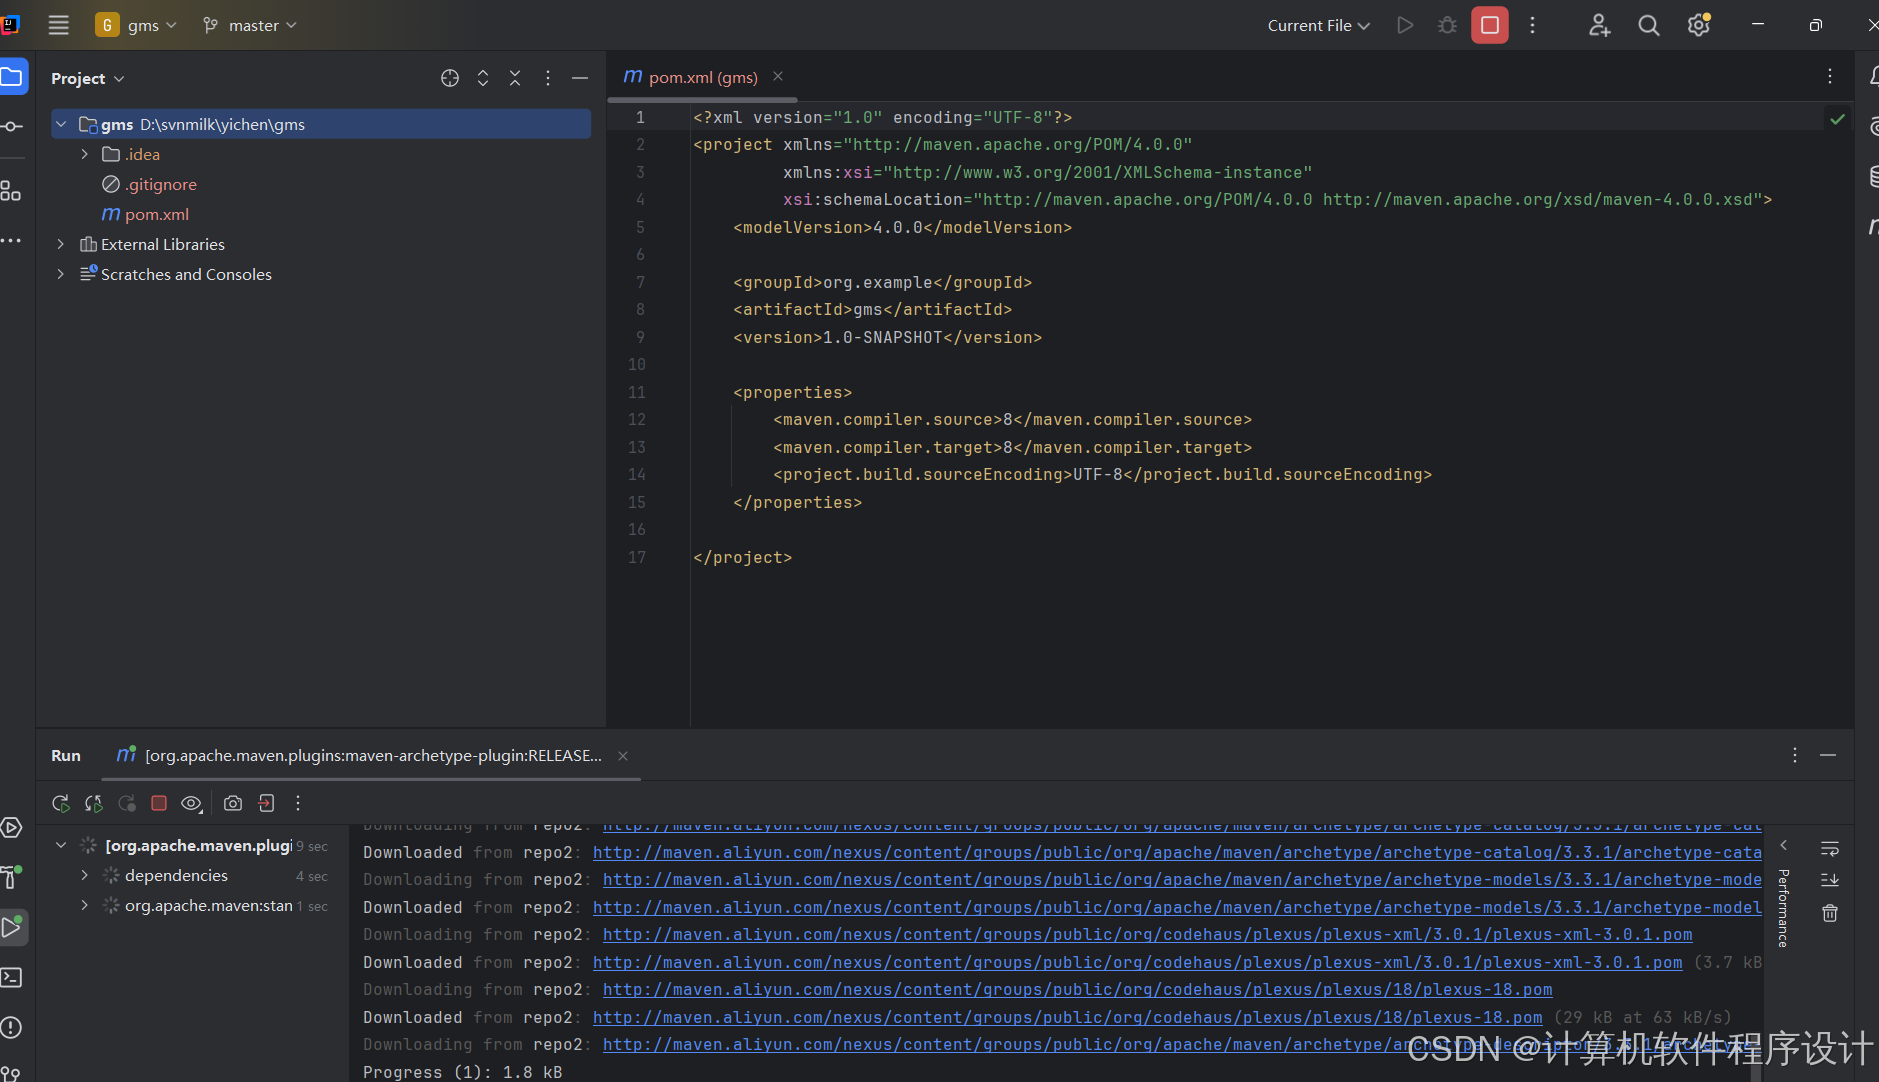Minimize the Run tool window

tap(1828, 756)
